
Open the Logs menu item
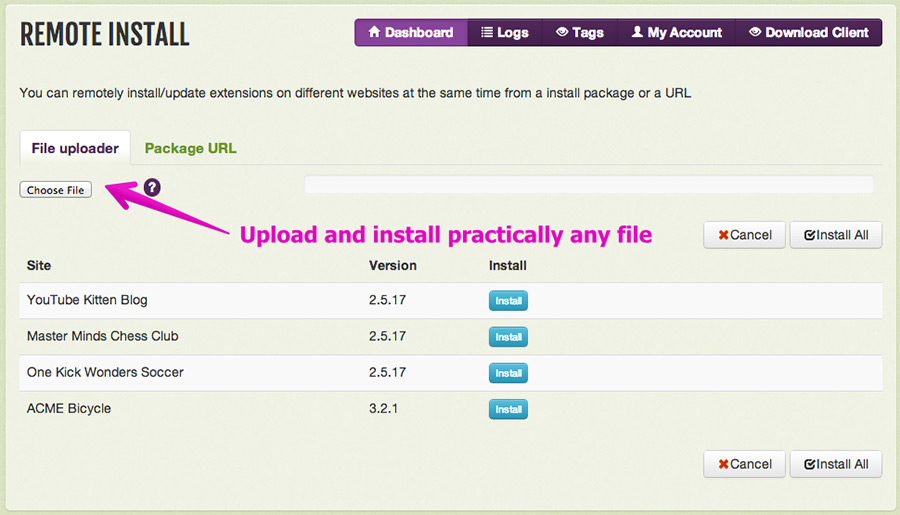coord(505,33)
